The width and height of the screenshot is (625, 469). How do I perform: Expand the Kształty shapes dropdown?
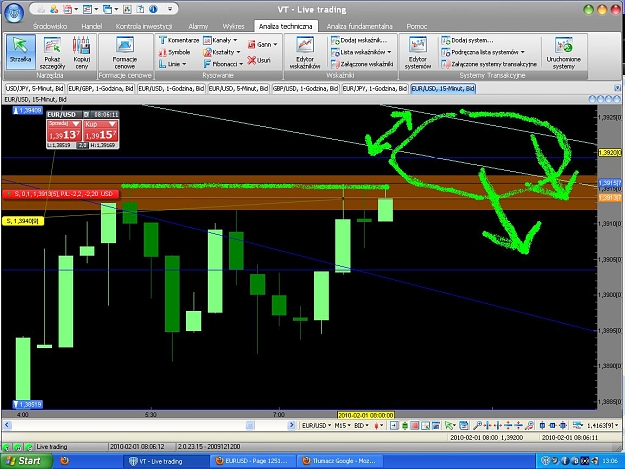coord(222,52)
